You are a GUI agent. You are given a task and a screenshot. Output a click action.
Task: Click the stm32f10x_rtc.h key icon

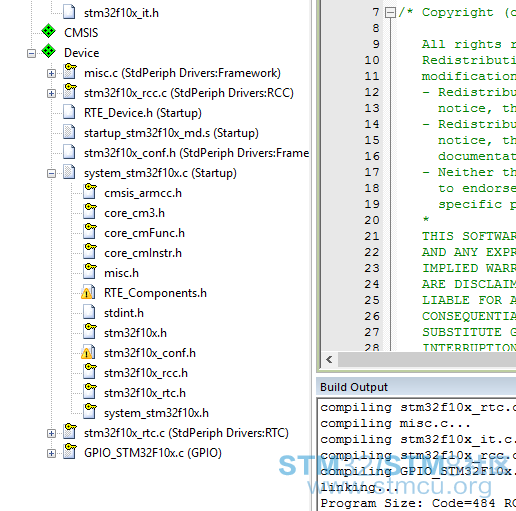click(x=90, y=391)
